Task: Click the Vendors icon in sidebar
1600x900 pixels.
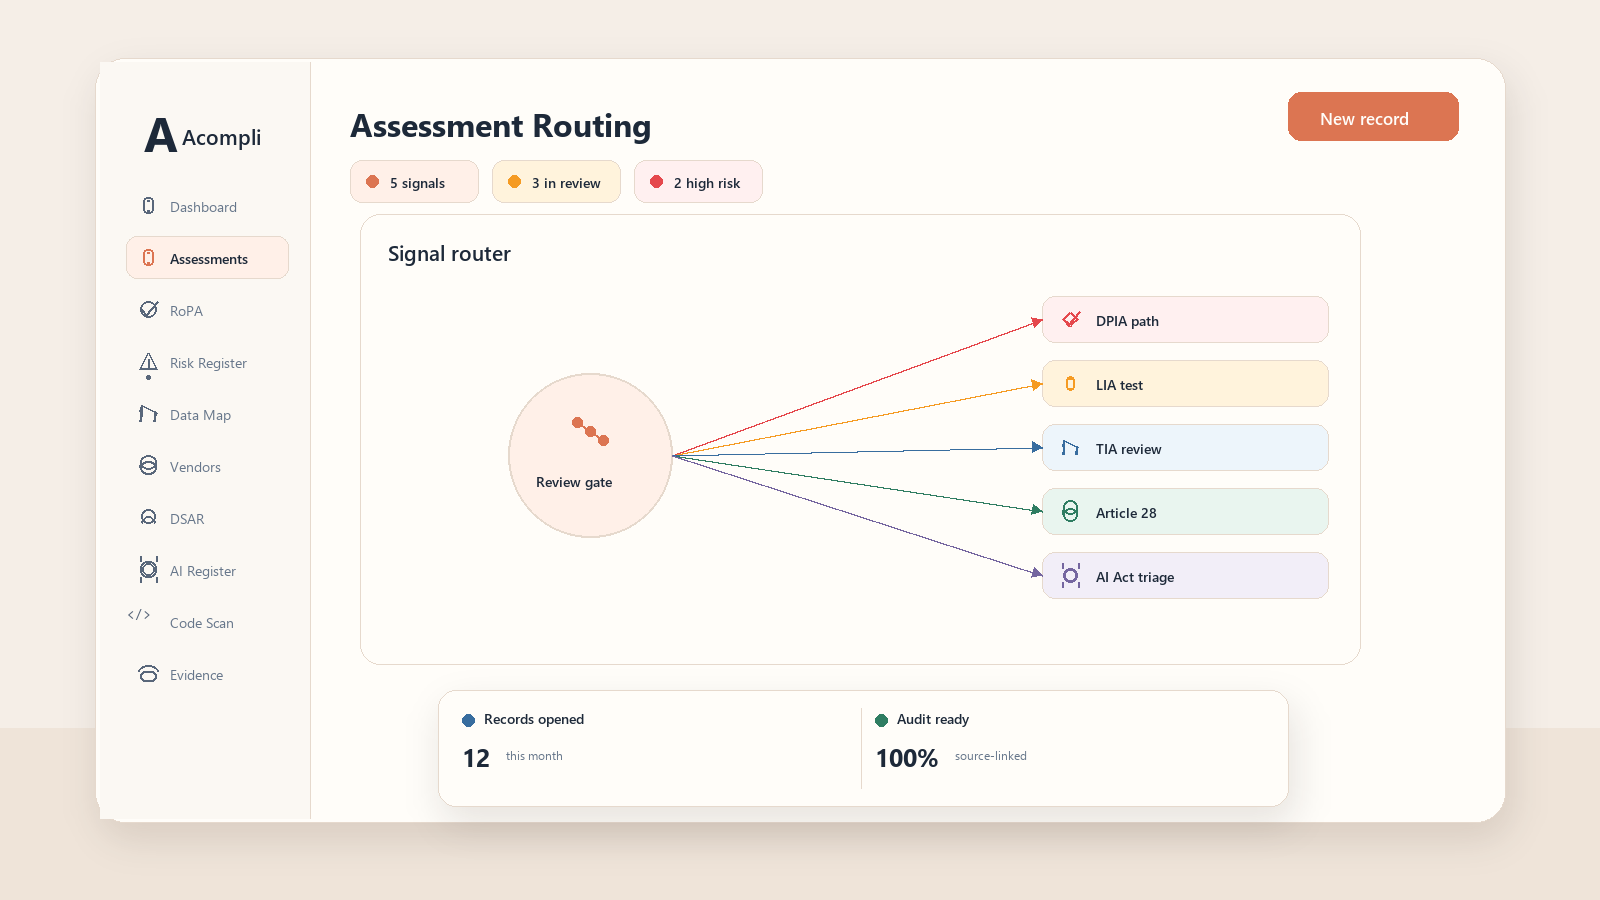Action: tap(148, 465)
